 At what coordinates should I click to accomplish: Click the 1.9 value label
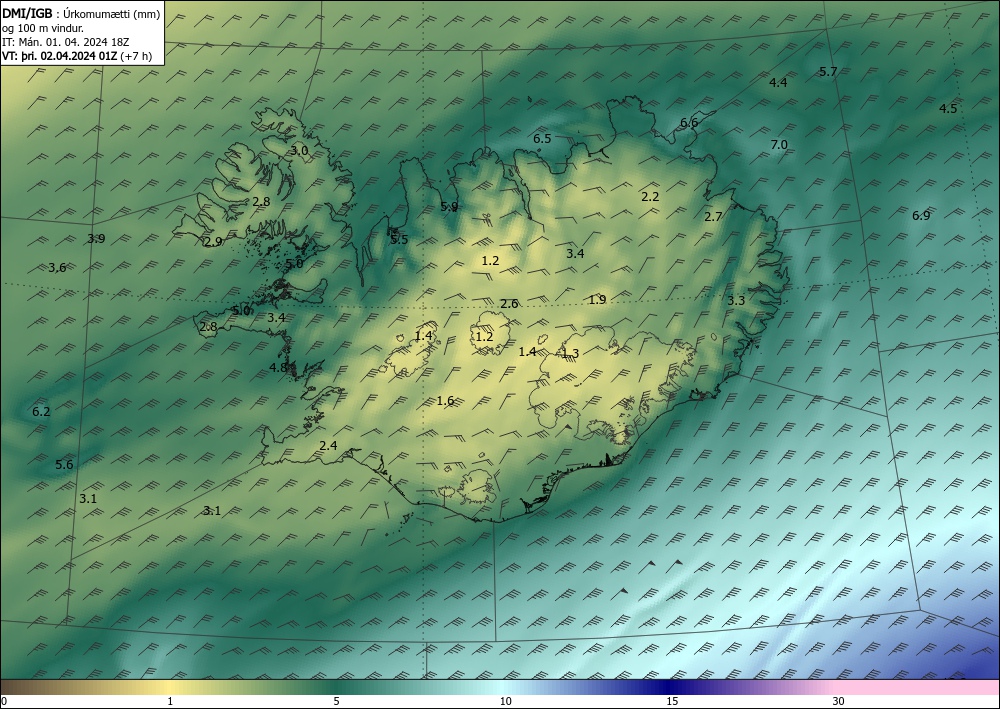597,300
